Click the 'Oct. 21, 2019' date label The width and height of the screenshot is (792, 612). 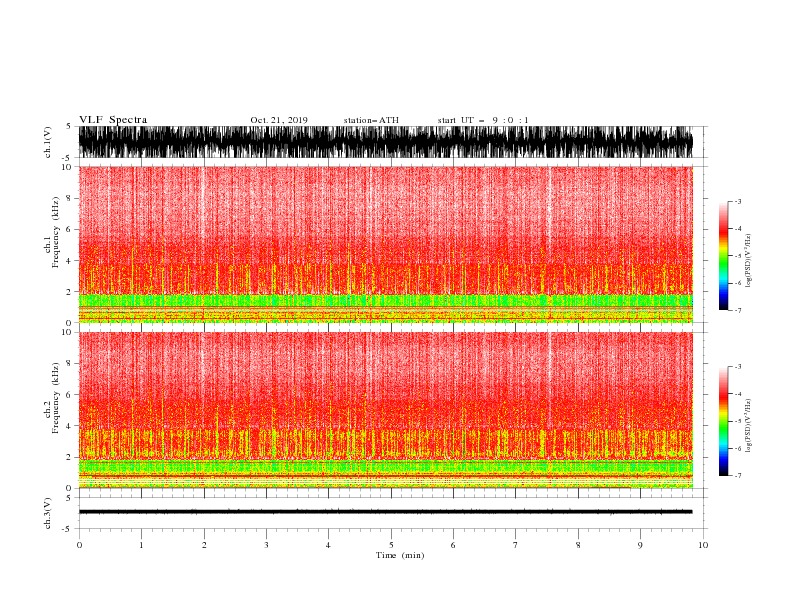pos(279,120)
